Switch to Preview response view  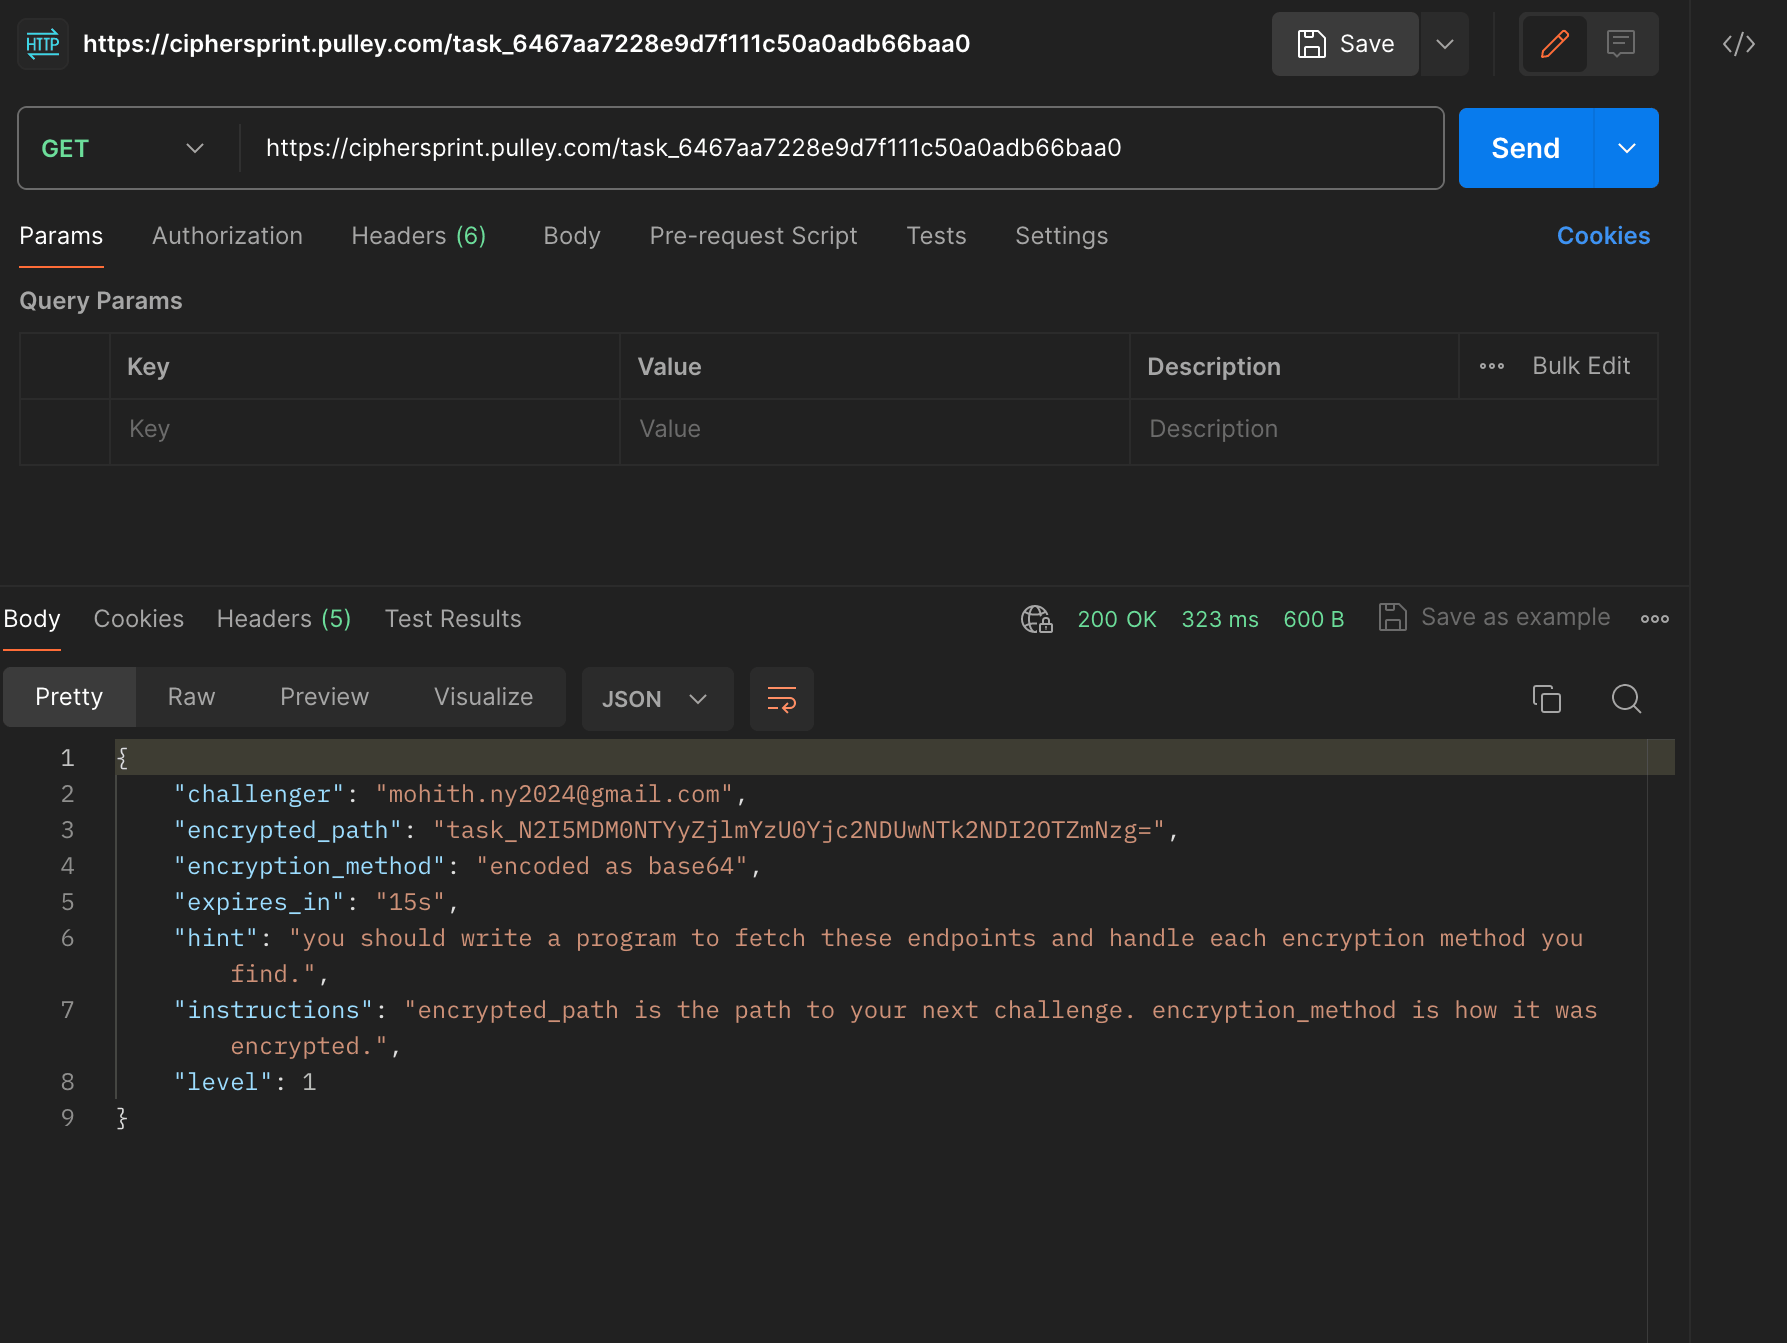pos(324,697)
